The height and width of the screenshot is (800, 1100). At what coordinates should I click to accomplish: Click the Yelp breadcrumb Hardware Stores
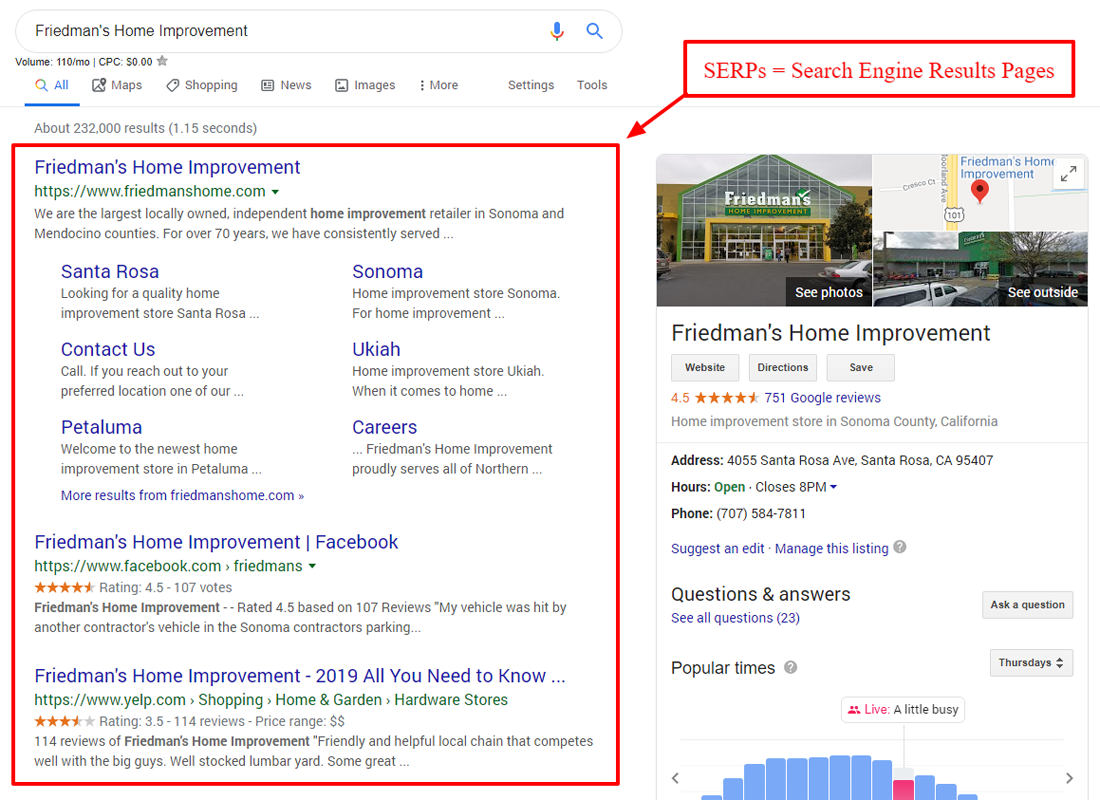[451, 700]
